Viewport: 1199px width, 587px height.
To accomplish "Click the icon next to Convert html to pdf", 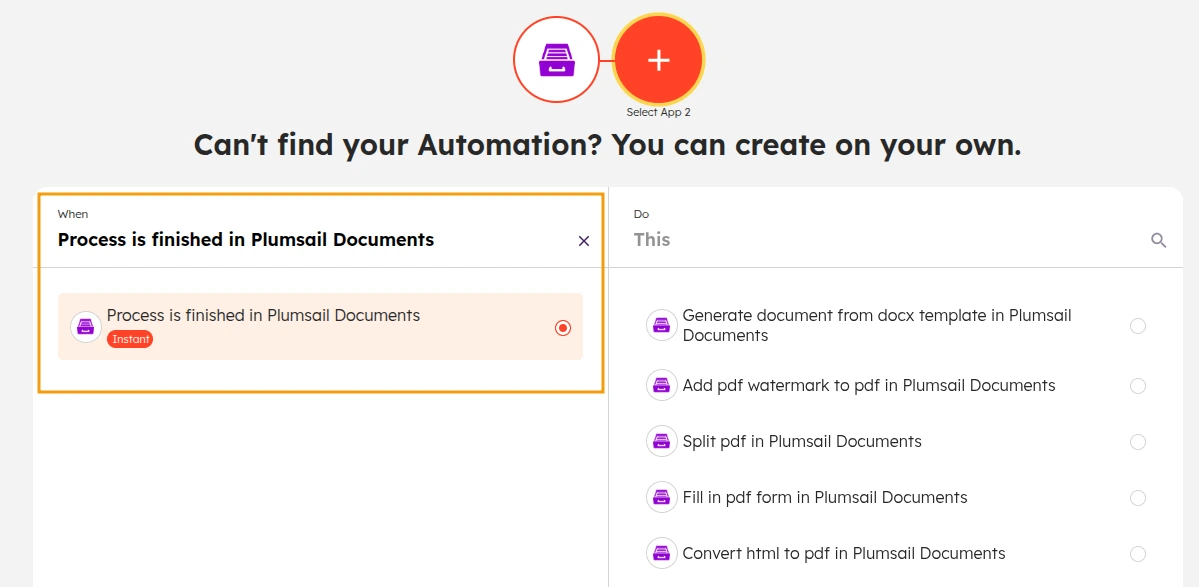I will 661,553.
